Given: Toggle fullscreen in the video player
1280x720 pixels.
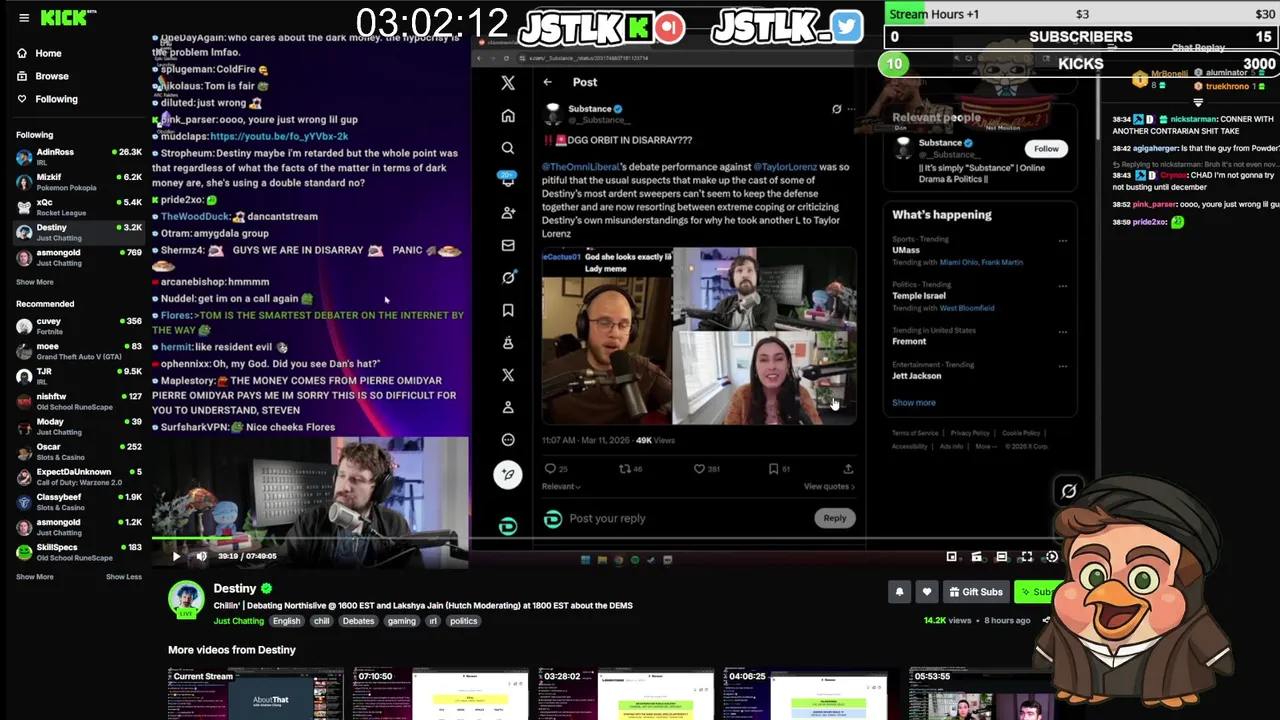Looking at the screenshot, I should coord(1026,557).
